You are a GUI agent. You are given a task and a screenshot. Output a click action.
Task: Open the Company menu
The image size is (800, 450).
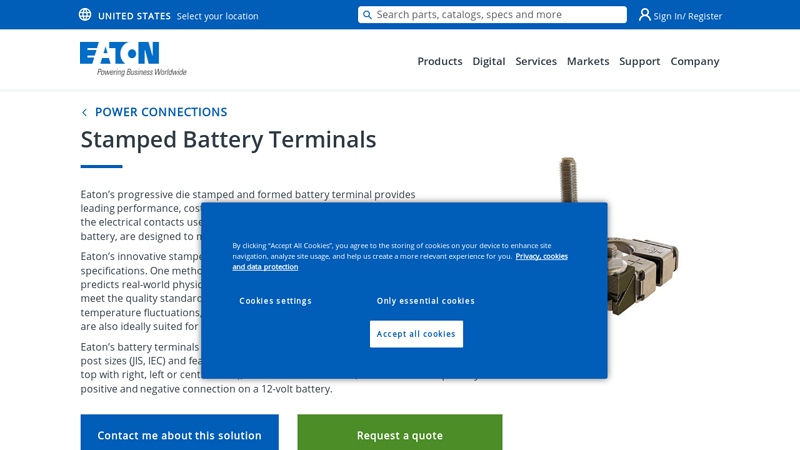coord(694,61)
